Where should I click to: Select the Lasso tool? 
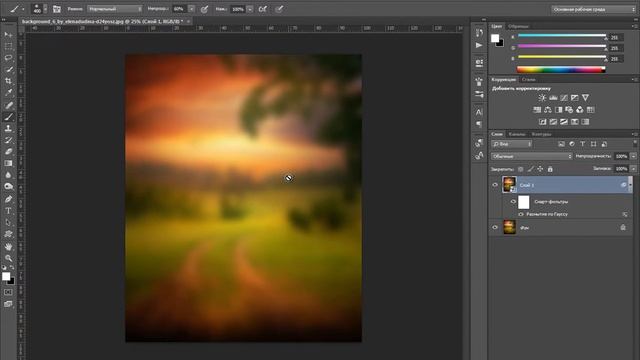[x=8, y=58]
